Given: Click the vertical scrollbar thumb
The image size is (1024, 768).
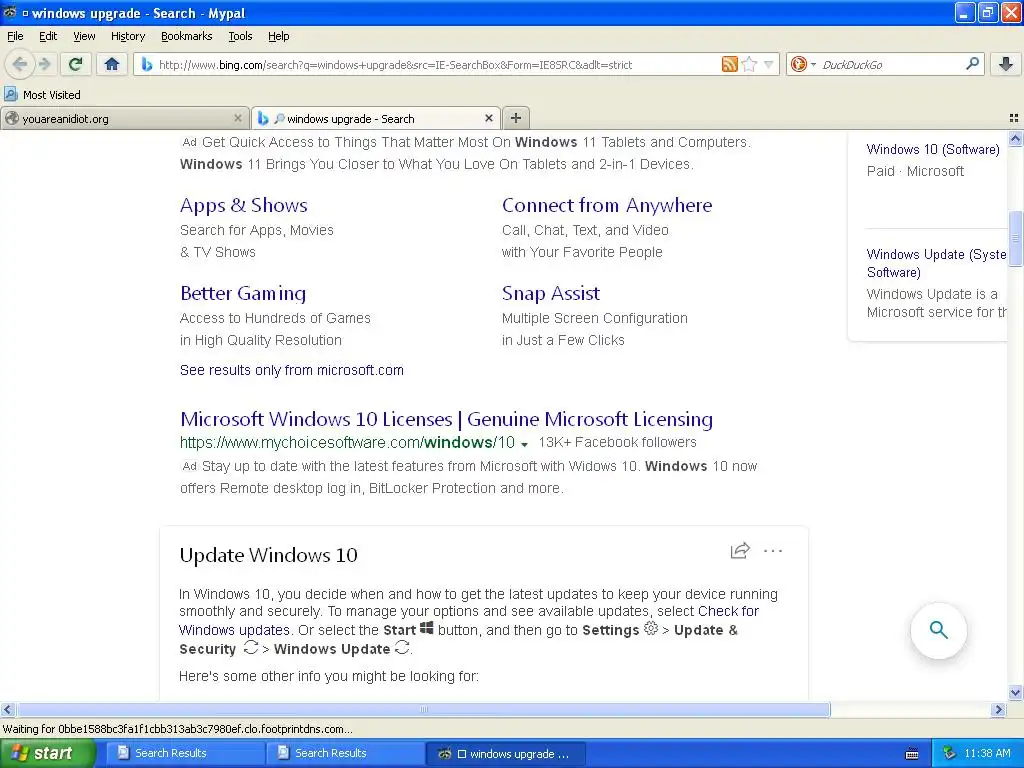Looking at the screenshot, I should pyautogui.click(x=1015, y=238).
